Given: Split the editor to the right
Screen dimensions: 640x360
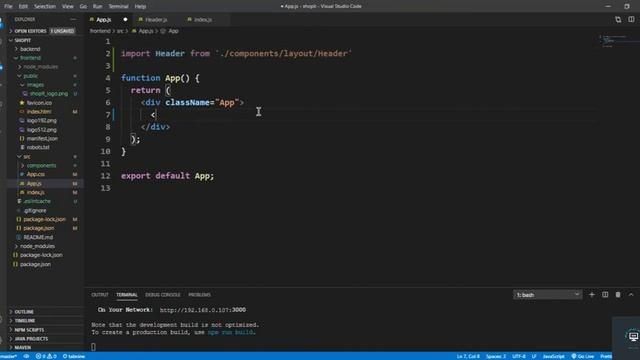Looking at the screenshot, I should (x=631, y=20).
